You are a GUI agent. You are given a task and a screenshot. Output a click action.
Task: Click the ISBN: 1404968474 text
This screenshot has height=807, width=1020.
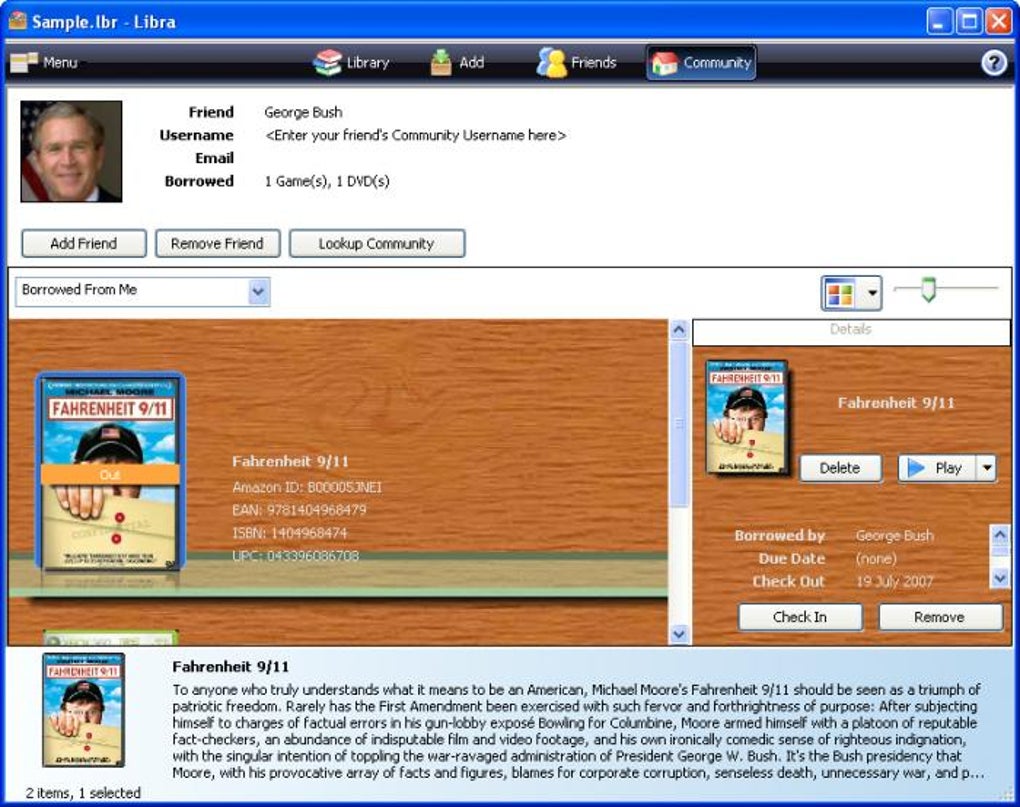(289, 533)
